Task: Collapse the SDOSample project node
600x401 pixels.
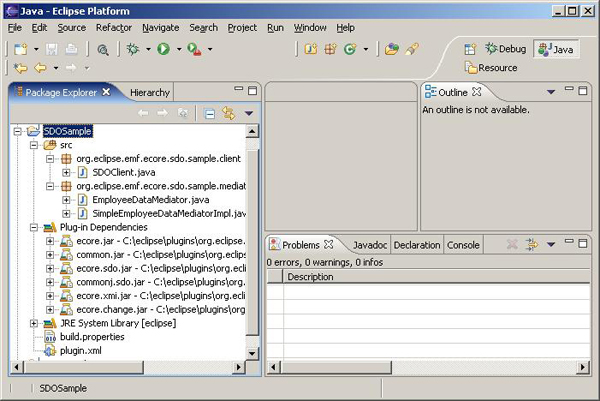Action: click(18, 131)
